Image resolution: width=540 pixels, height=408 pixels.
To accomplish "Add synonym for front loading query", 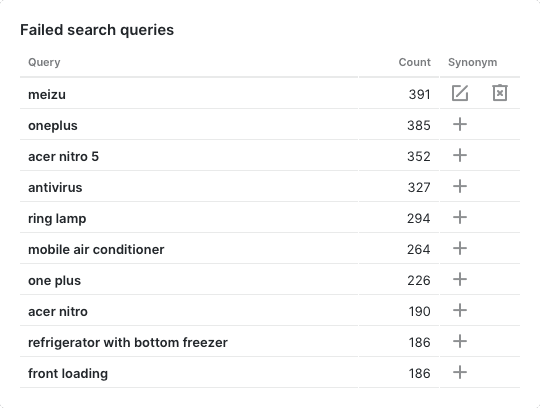I will click(460, 372).
